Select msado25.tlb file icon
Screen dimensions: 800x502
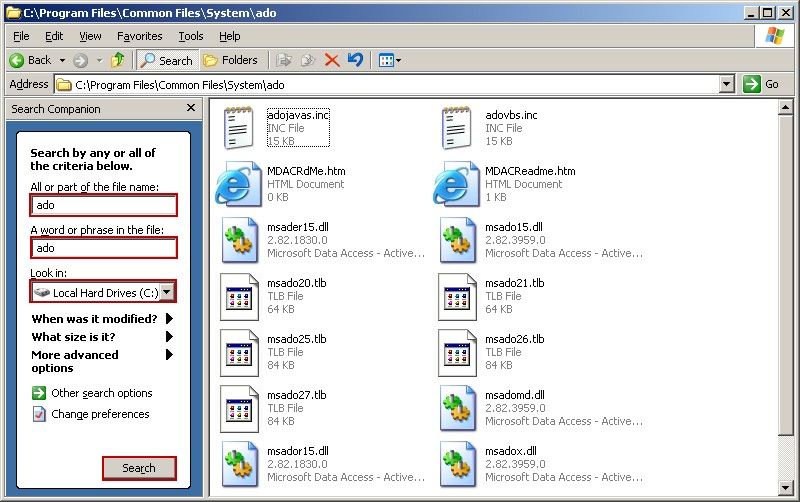pos(239,353)
